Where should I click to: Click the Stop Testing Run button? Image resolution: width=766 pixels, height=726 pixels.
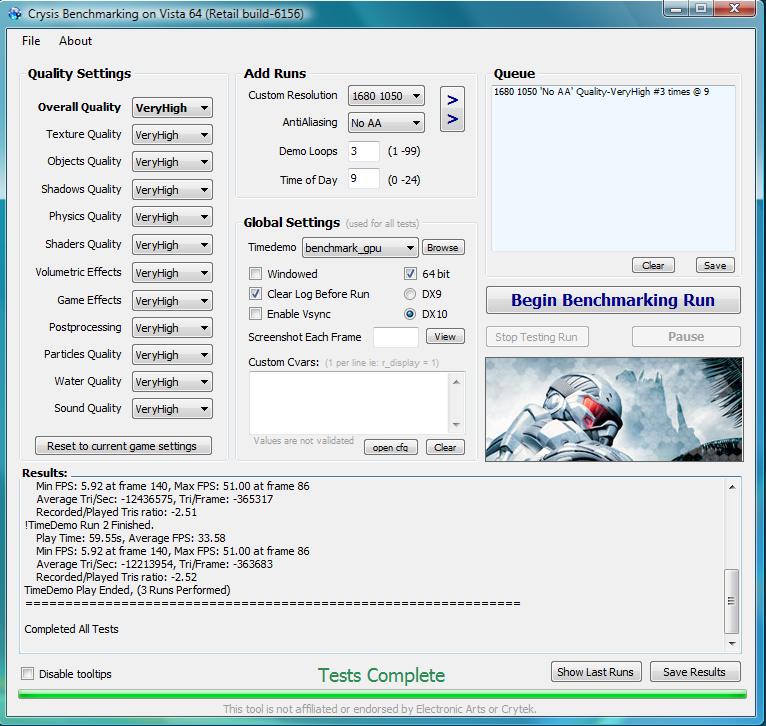[537, 337]
